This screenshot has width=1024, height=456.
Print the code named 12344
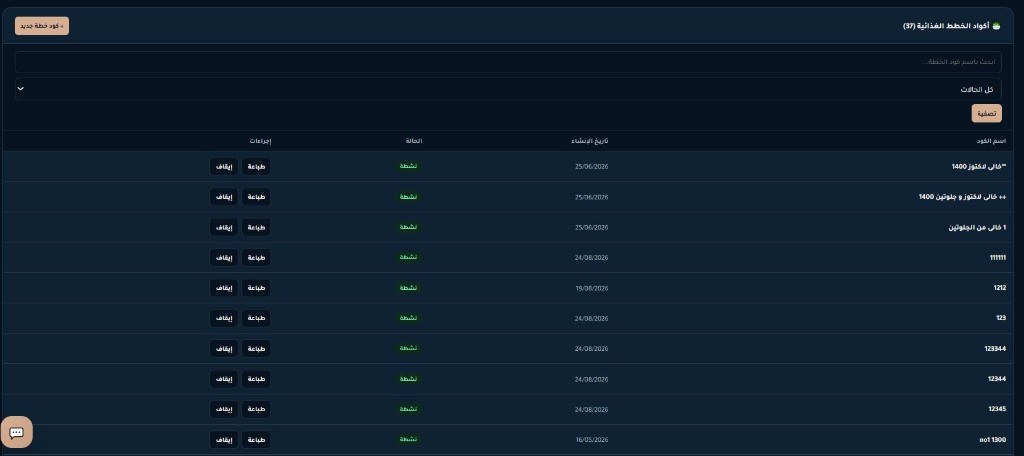(x=256, y=379)
